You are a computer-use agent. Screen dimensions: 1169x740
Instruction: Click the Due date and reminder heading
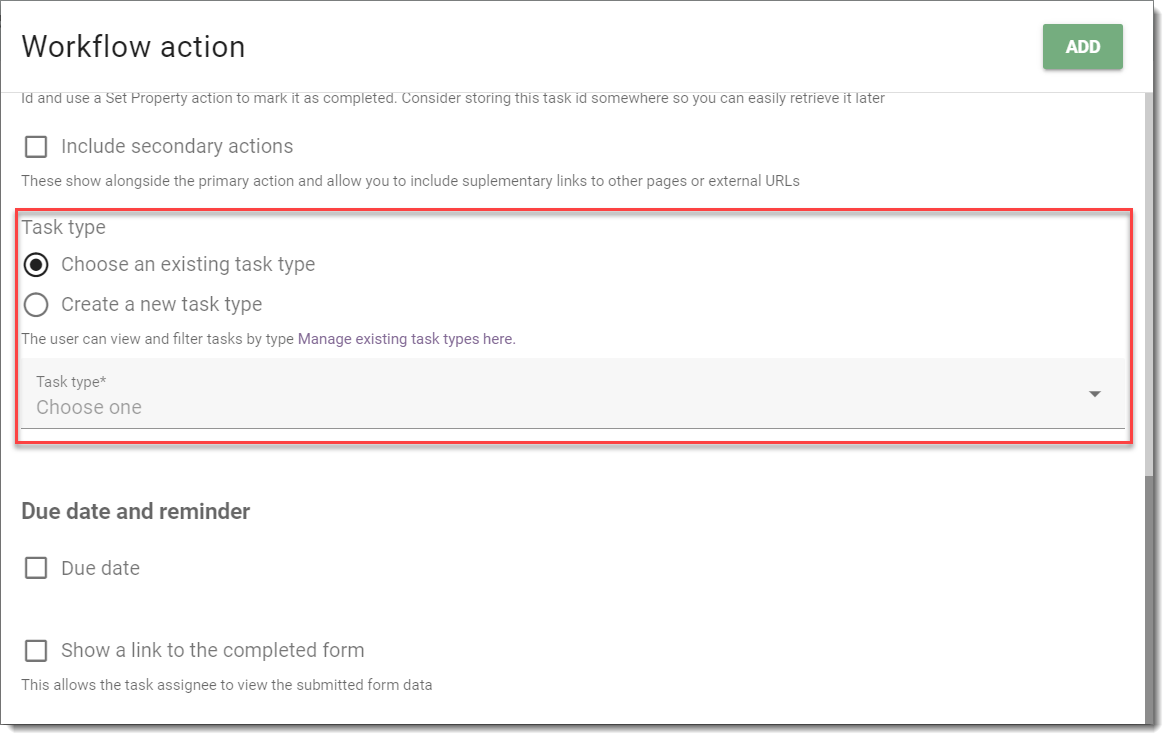pyautogui.click(x=136, y=511)
